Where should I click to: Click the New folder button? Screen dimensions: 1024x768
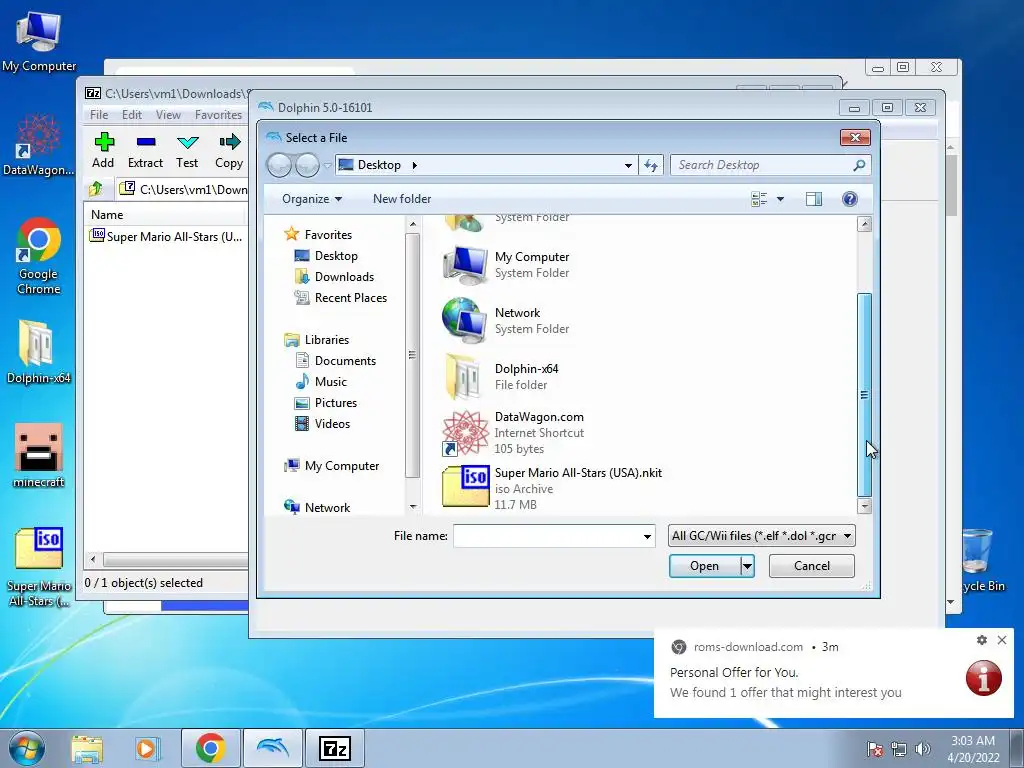(402, 199)
